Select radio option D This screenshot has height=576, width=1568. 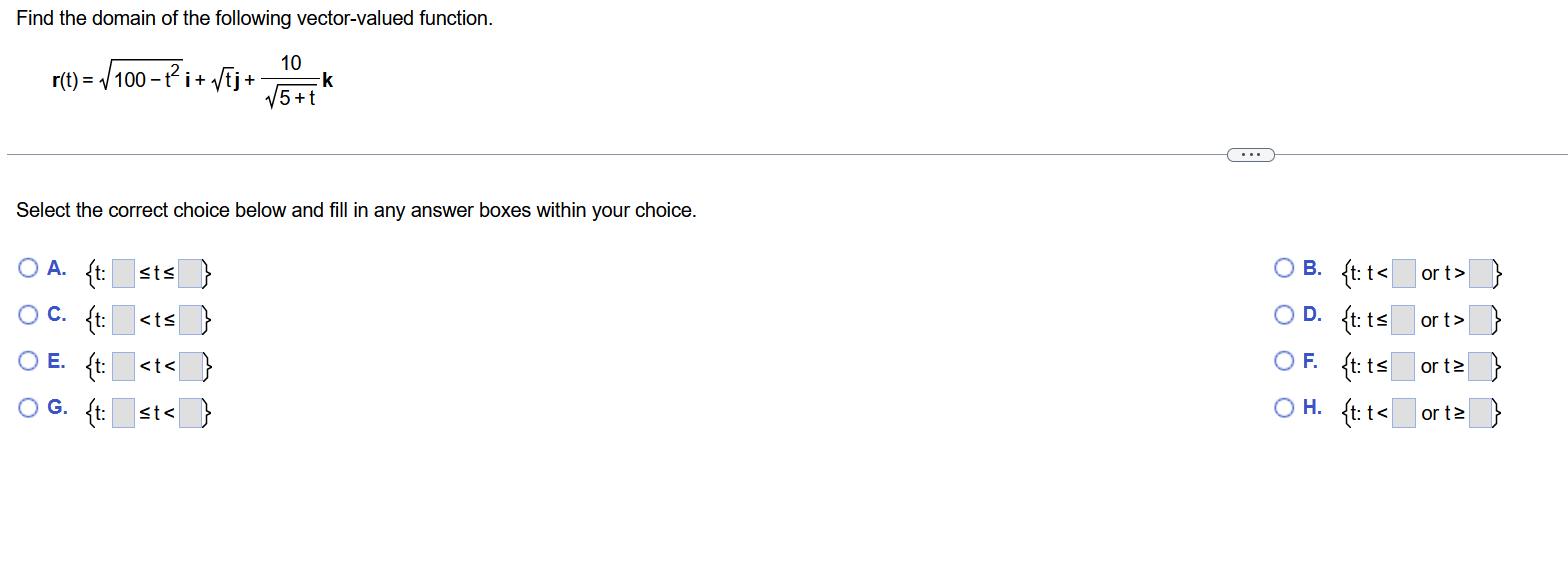[1285, 315]
